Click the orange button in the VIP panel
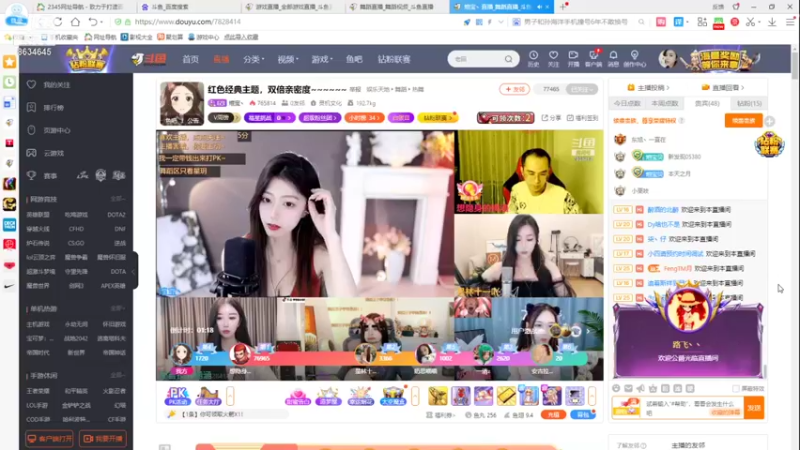The height and width of the screenshot is (450, 800). (743, 121)
